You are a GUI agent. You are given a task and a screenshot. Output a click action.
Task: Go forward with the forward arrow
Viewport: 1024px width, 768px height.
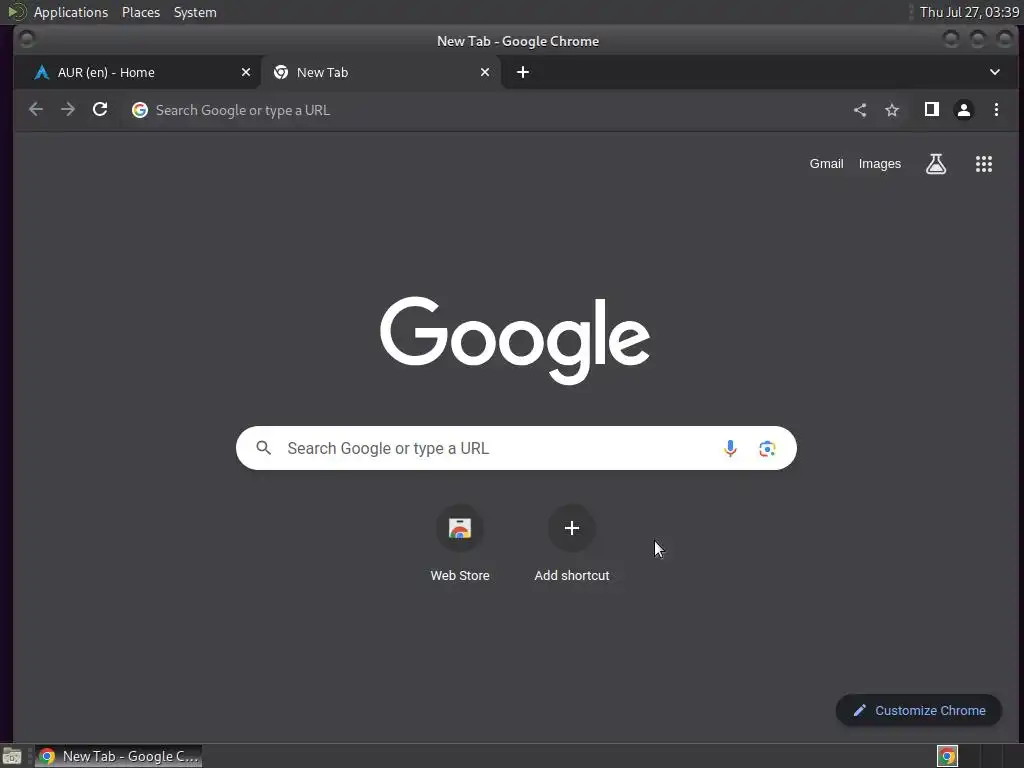[x=68, y=110]
